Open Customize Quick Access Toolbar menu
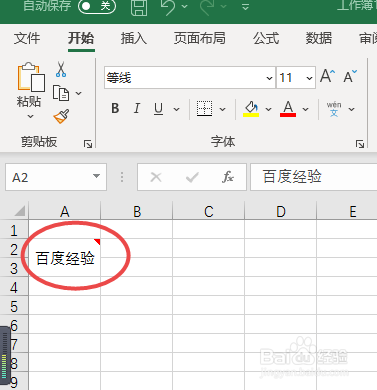This screenshot has width=377, height=390. point(245,7)
